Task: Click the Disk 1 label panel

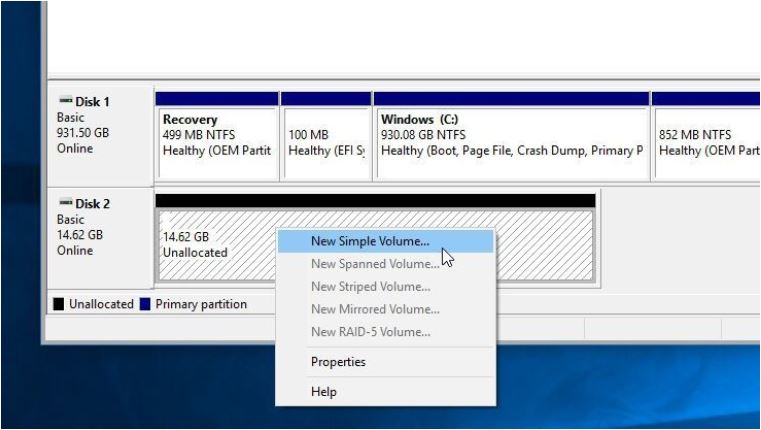Action: (100, 135)
